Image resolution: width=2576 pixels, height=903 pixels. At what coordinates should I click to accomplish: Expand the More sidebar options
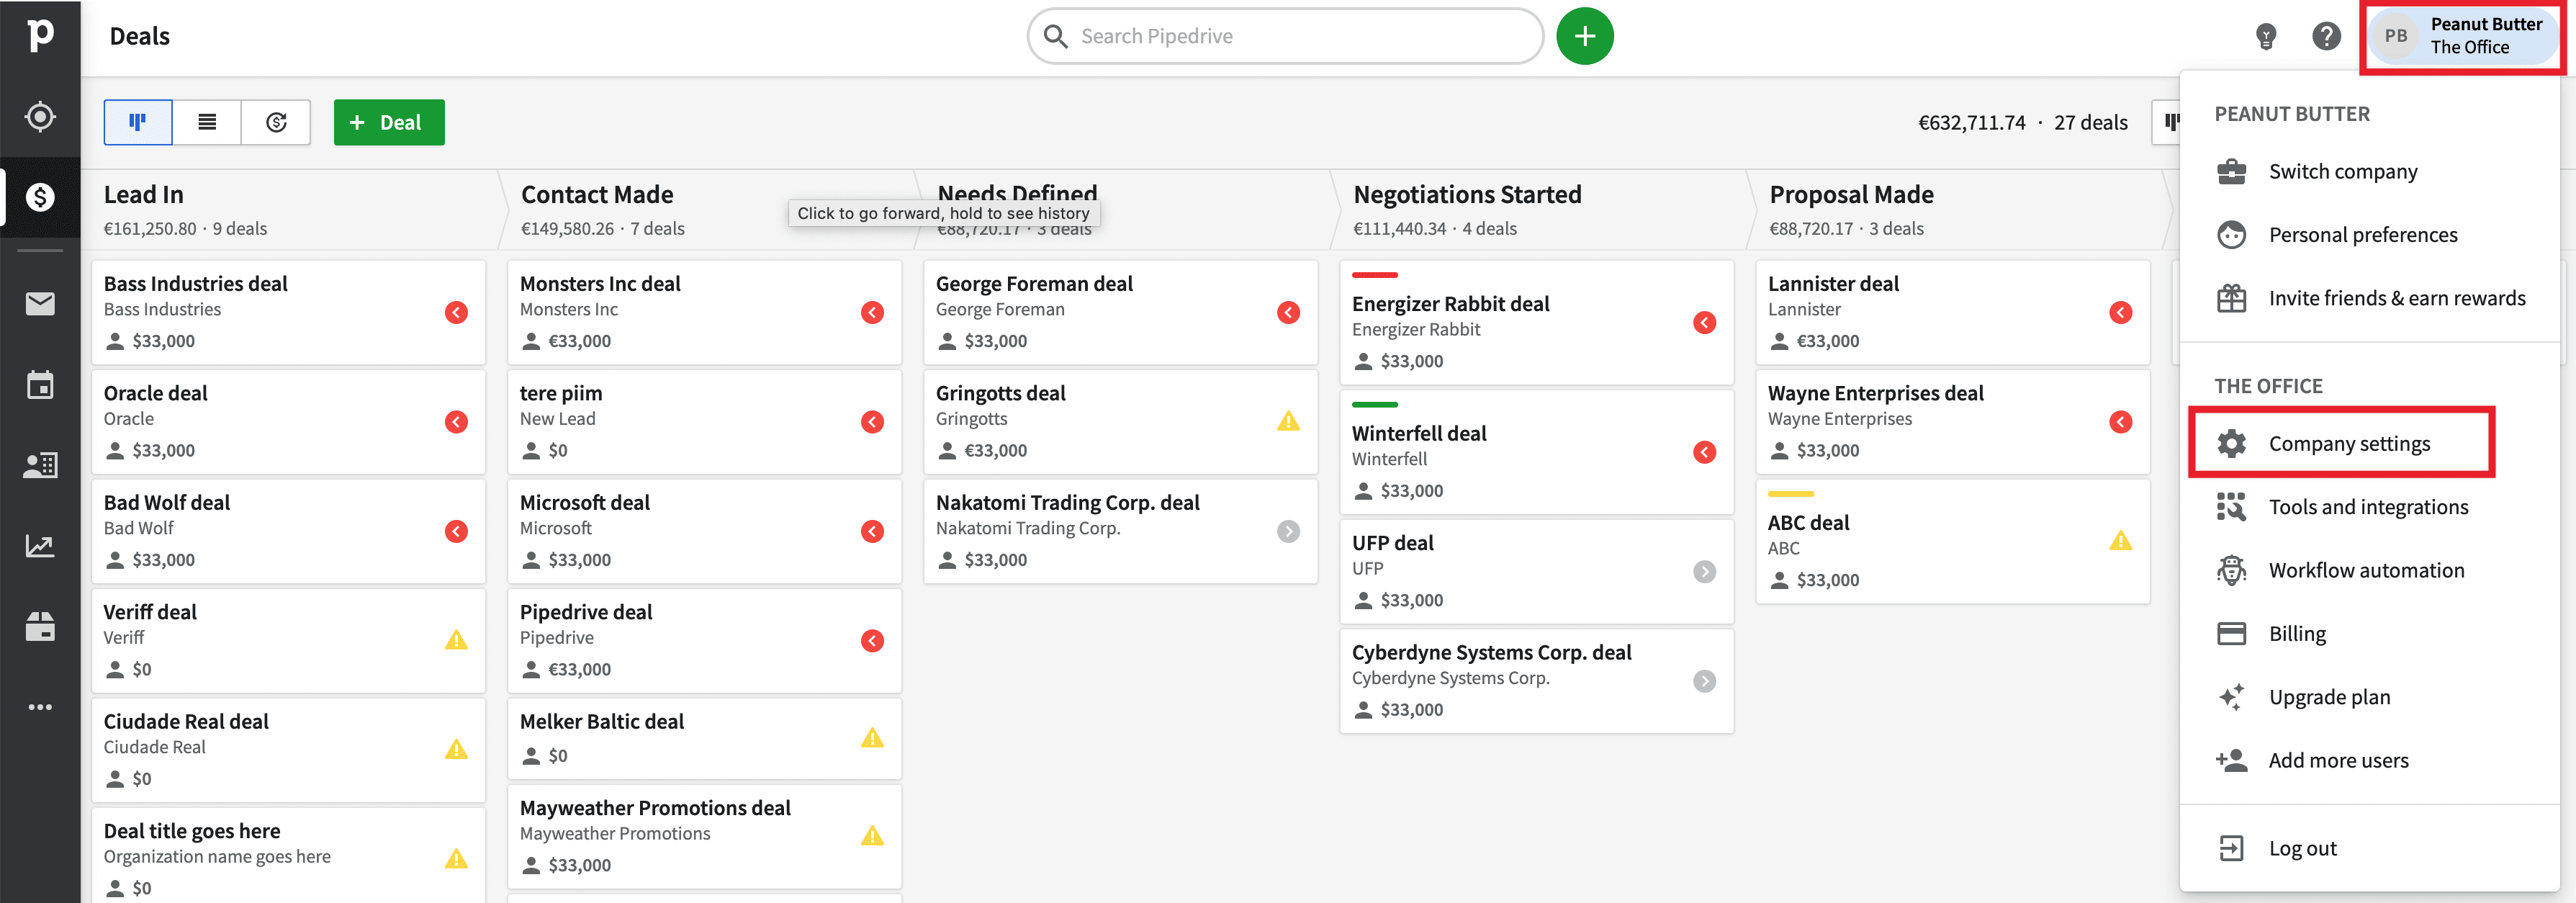(40, 707)
